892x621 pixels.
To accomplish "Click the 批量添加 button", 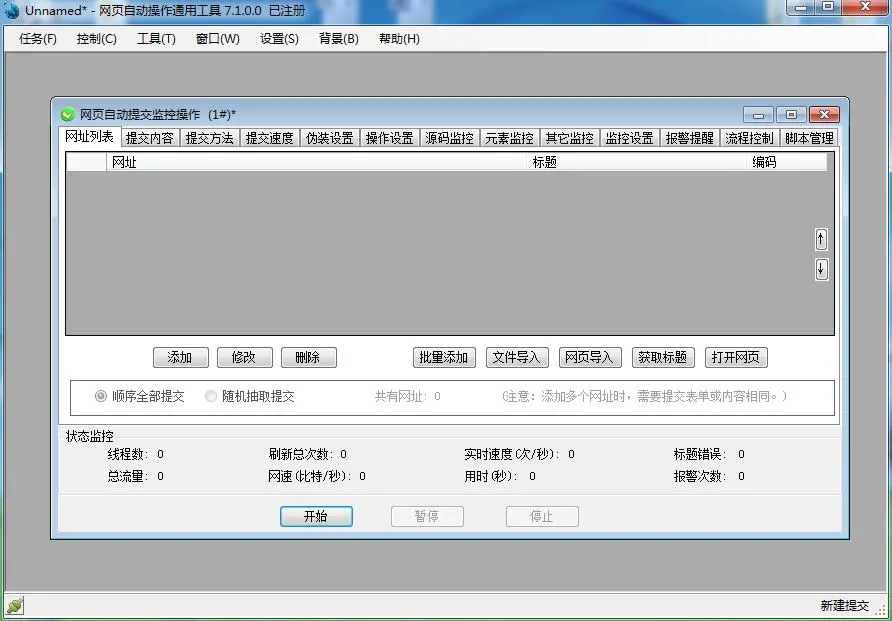I will 444,357.
